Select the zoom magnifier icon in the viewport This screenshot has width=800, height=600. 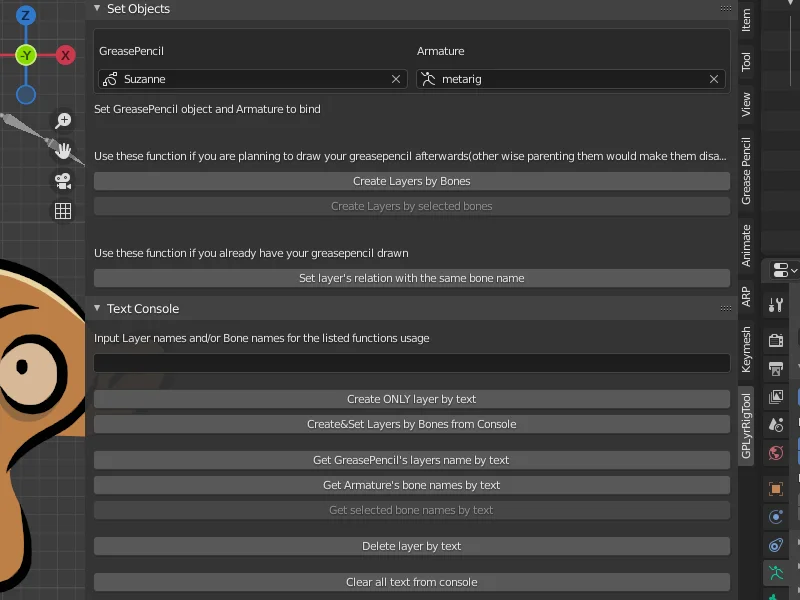pyautogui.click(x=62, y=118)
